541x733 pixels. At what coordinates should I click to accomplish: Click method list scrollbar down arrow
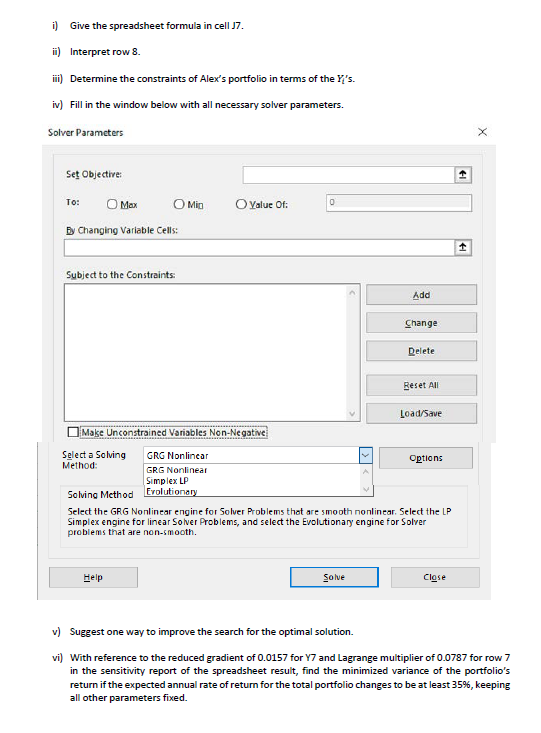click(366, 489)
